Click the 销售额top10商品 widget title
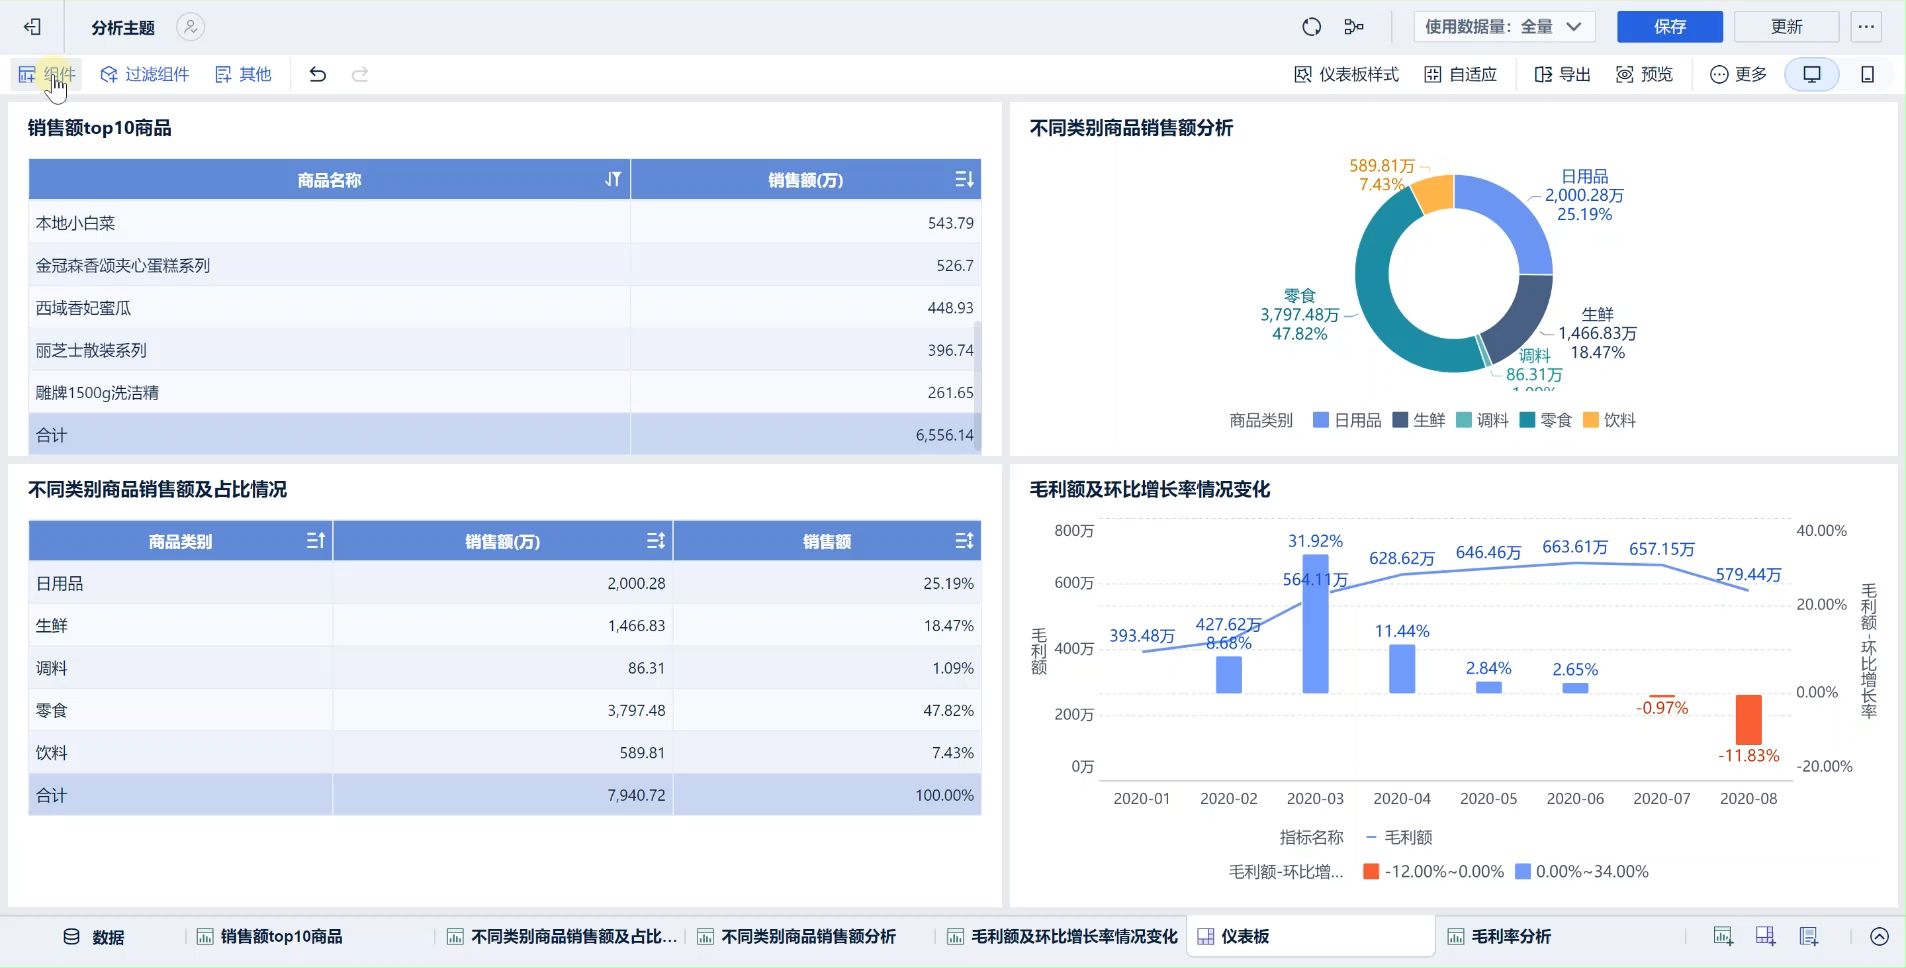The height and width of the screenshot is (968, 1906). [99, 128]
